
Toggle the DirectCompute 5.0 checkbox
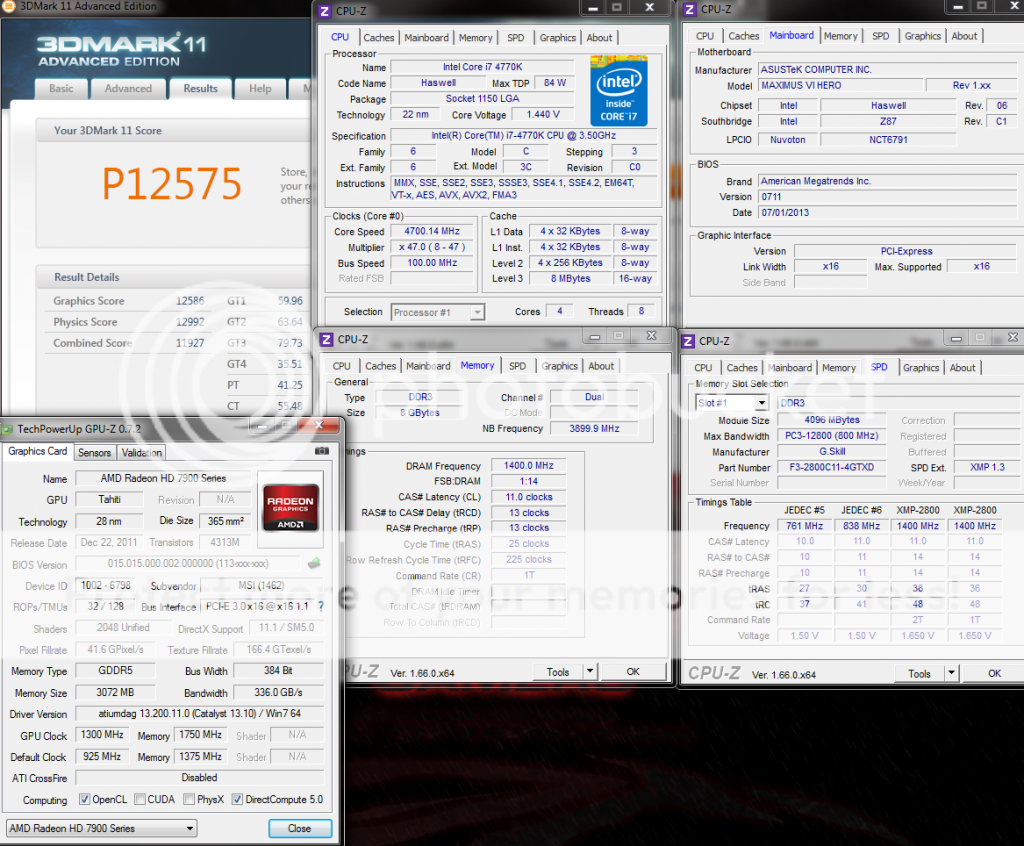coord(237,800)
